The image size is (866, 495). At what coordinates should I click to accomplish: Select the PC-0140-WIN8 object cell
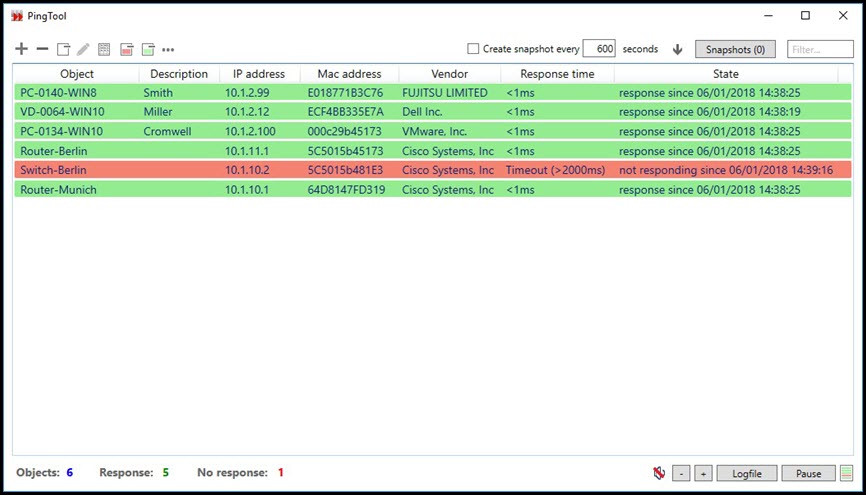point(59,93)
